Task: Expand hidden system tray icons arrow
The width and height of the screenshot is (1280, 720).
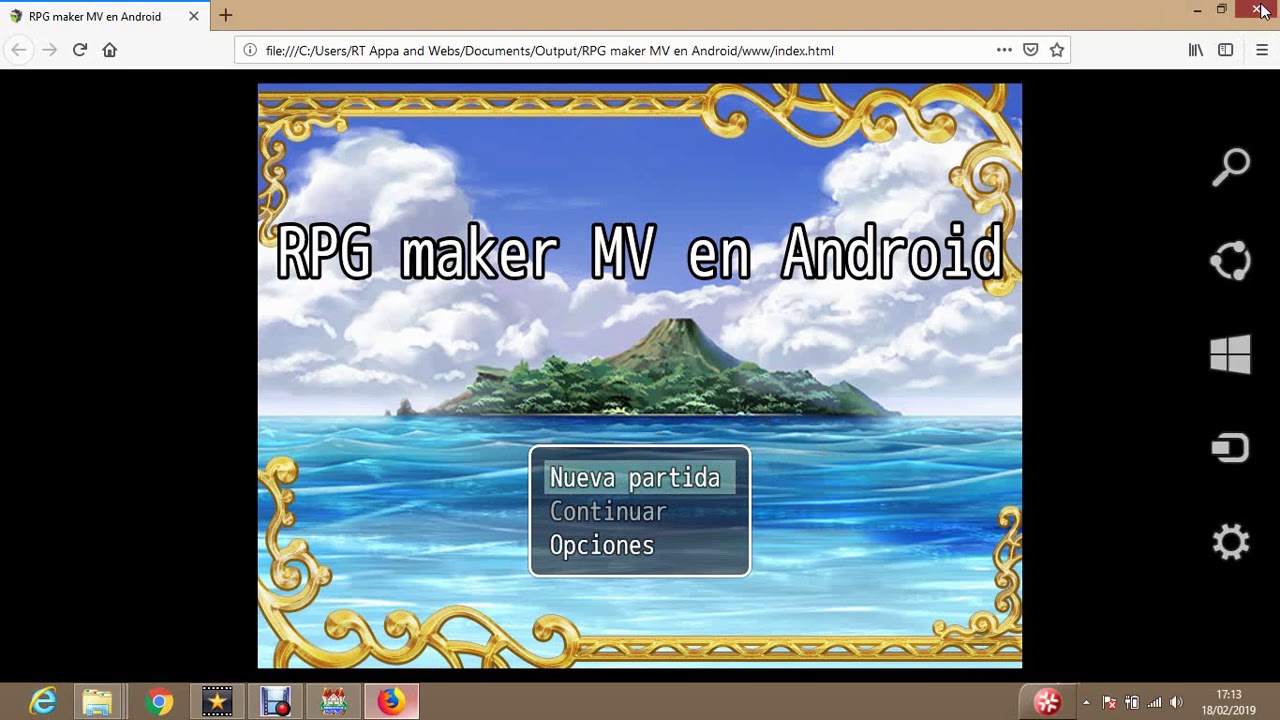Action: (1087, 702)
